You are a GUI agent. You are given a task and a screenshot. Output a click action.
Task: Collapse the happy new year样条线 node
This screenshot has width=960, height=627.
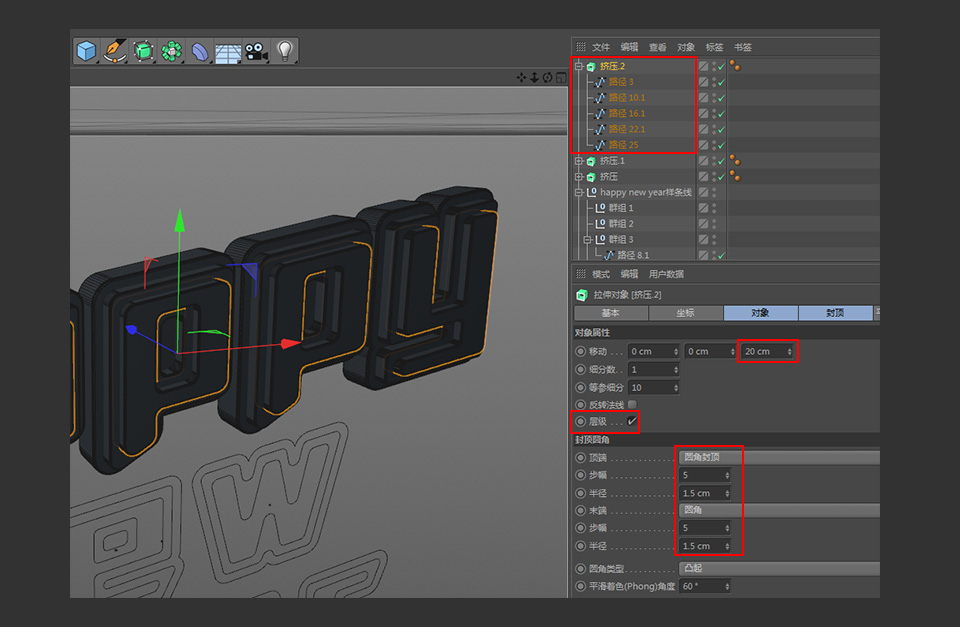[579, 192]
